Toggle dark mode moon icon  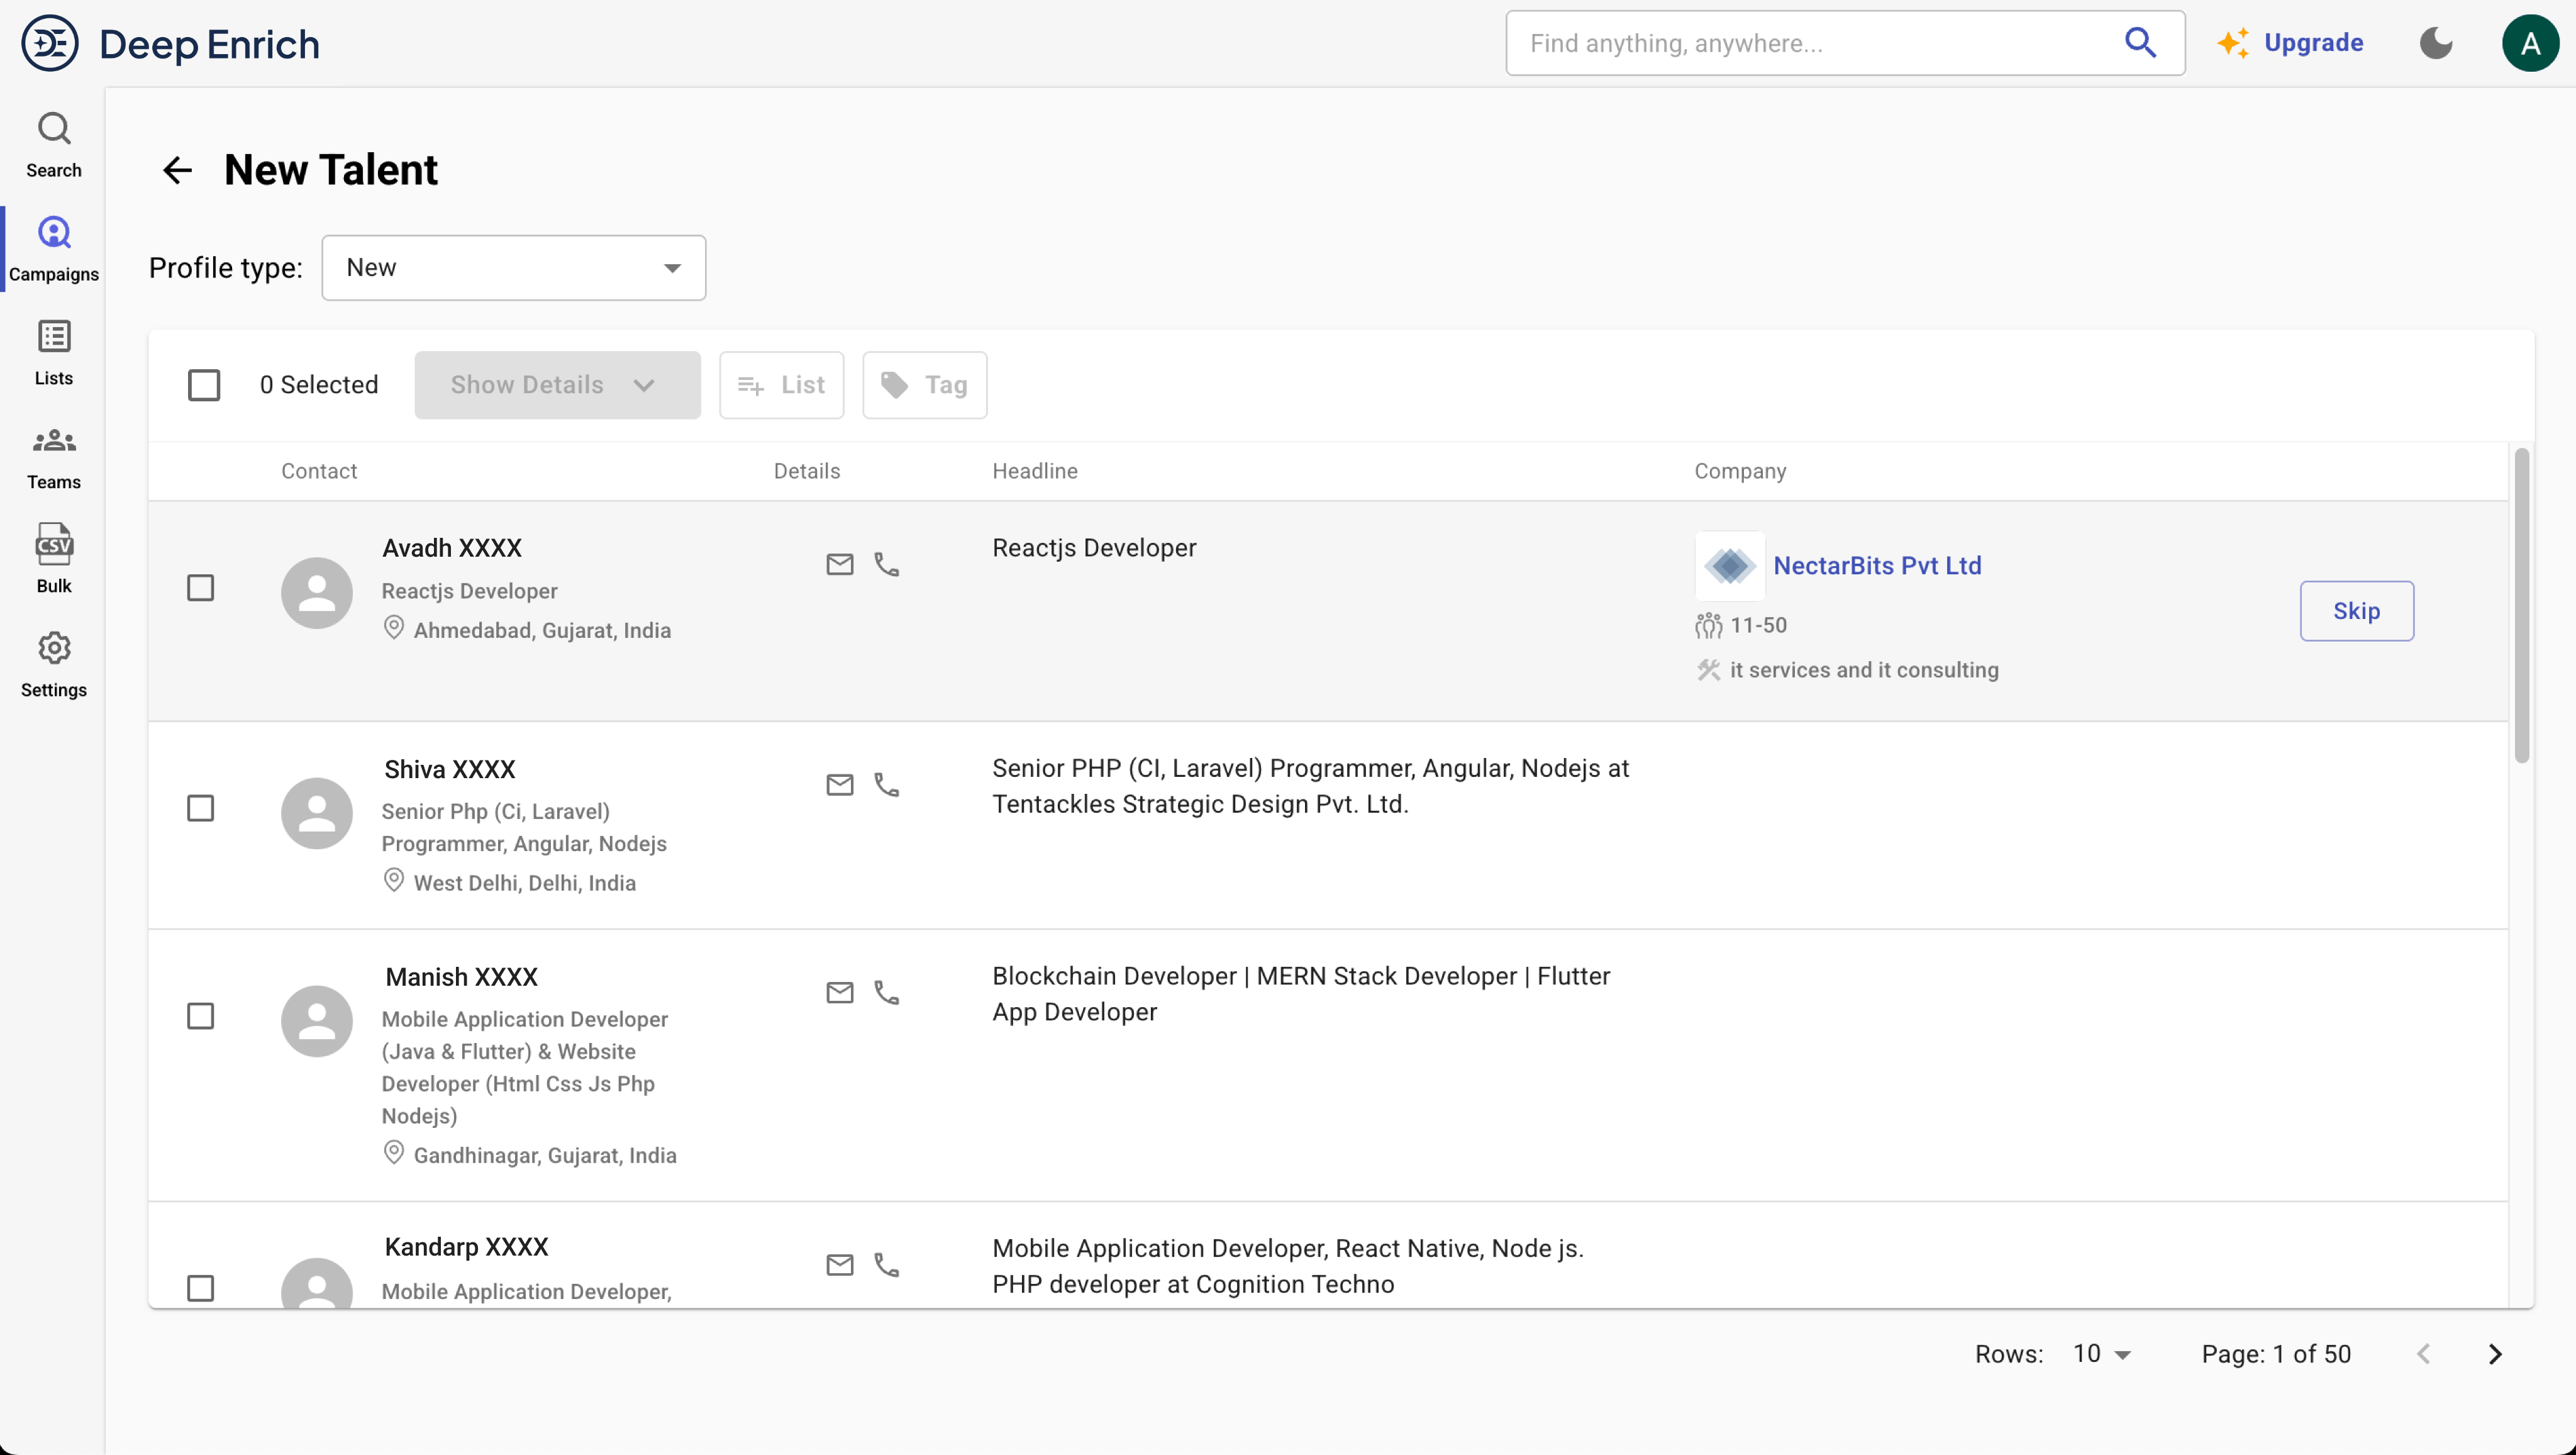click(x=2436, y=43)
